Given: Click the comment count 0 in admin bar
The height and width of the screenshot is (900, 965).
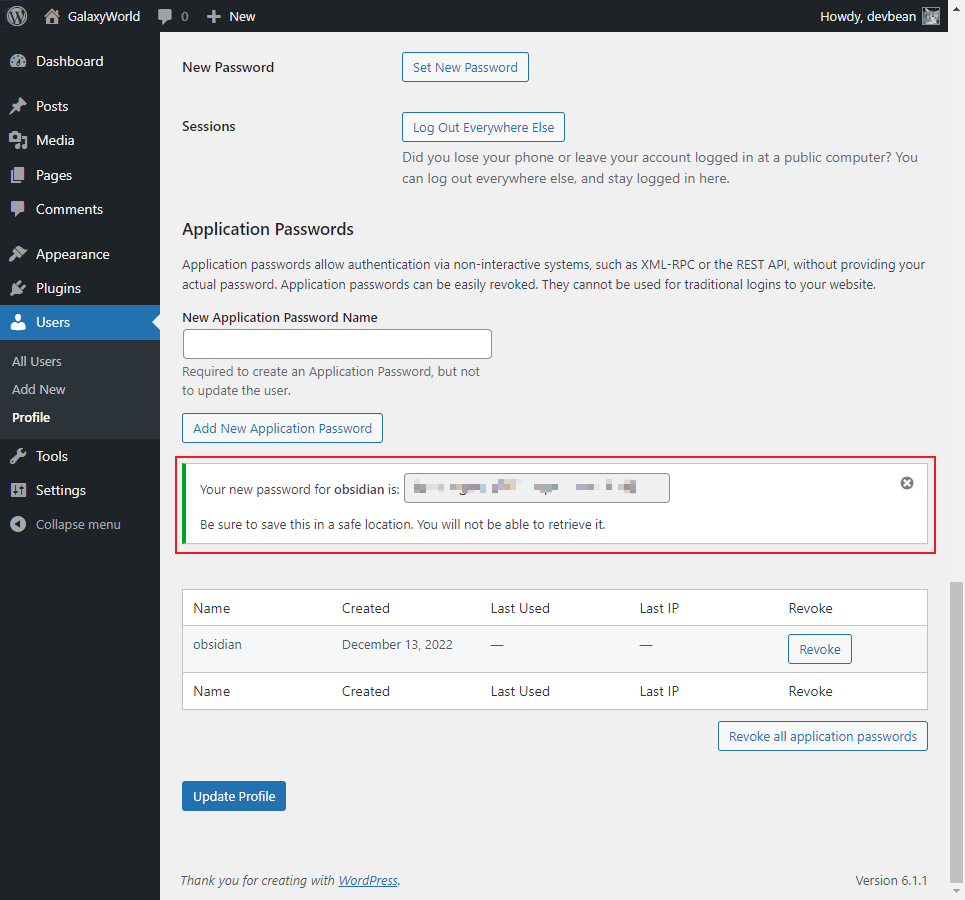Looking at the screenshot, I should tap(185, 17).
